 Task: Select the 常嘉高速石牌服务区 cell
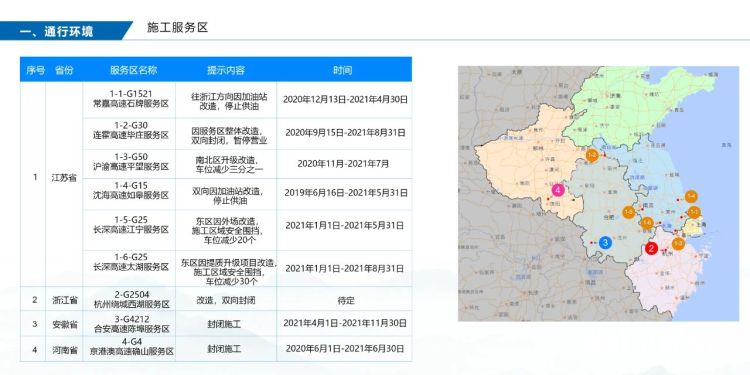(129, 100)
